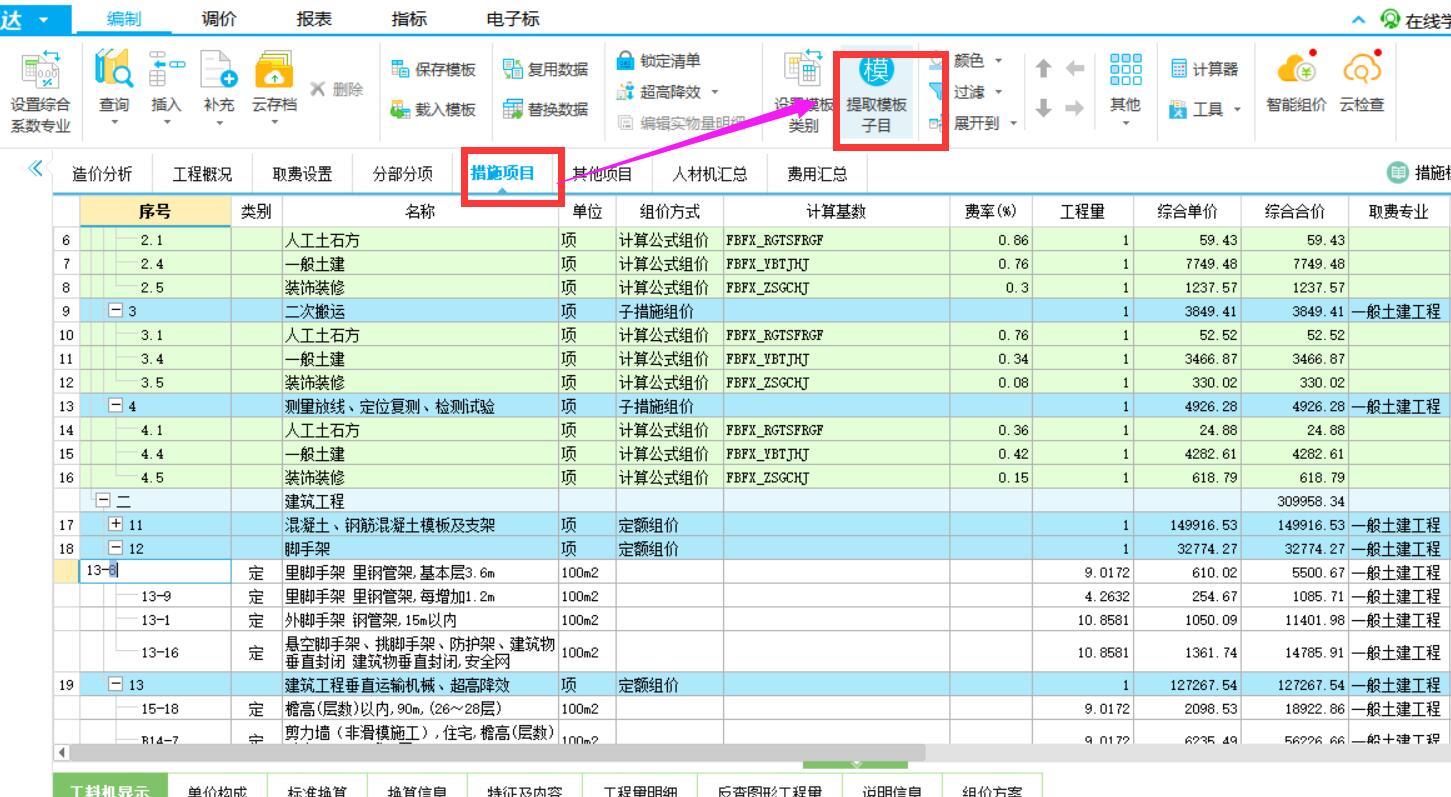Click FBFX_RGTSFRGF in row 2.1

click(775, 240)
